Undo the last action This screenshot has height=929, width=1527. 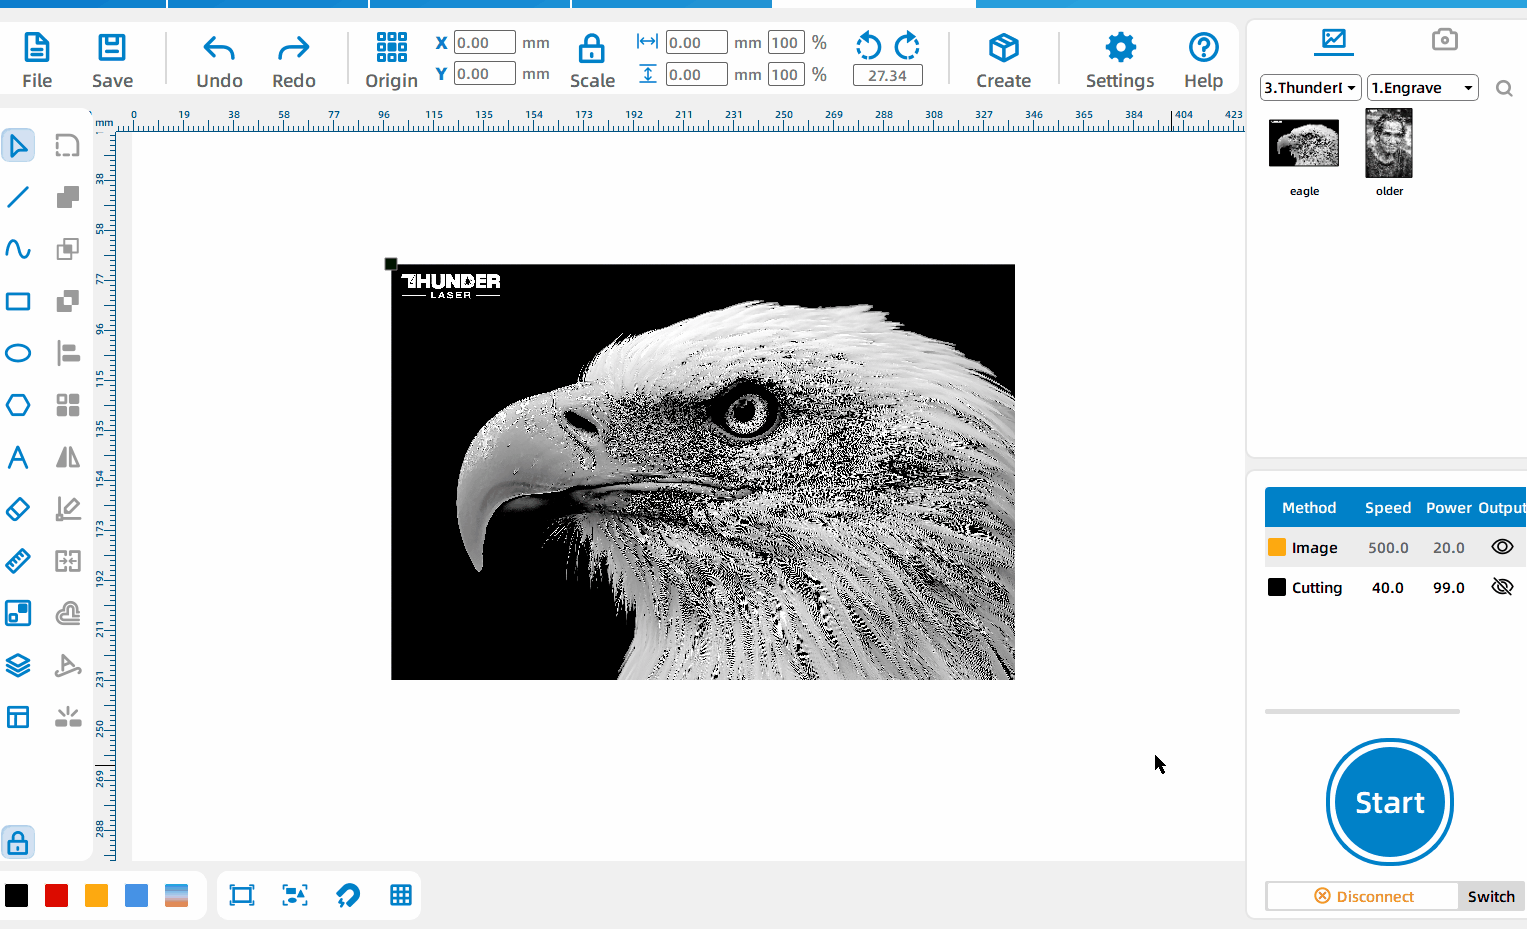click(219, 60)
